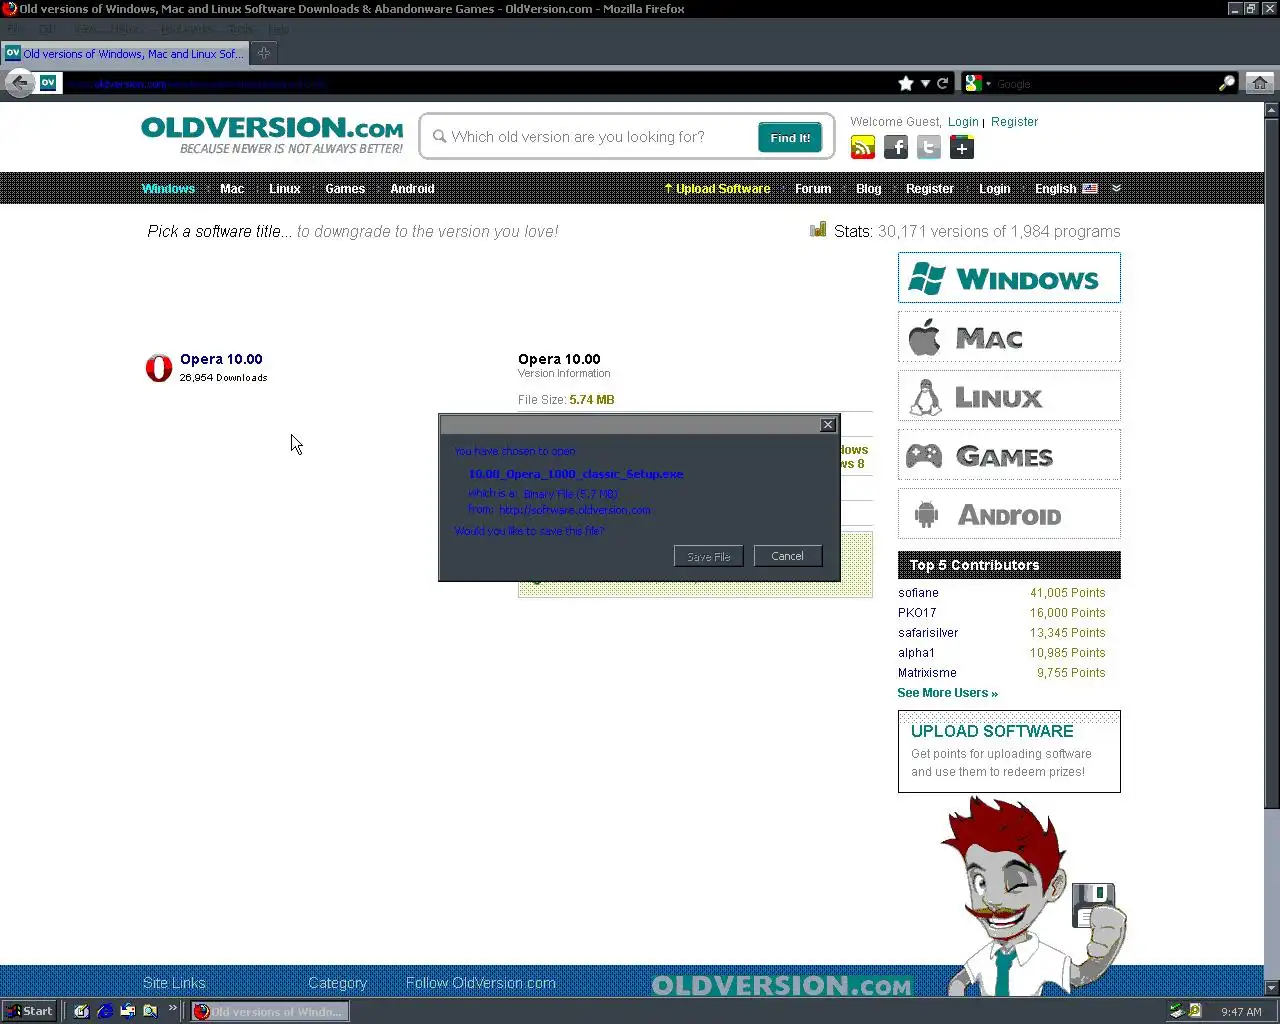This screenshot has height=1024, width=1280.
Task: Click Cancel in the download dialog
Action: click(787, 556)
